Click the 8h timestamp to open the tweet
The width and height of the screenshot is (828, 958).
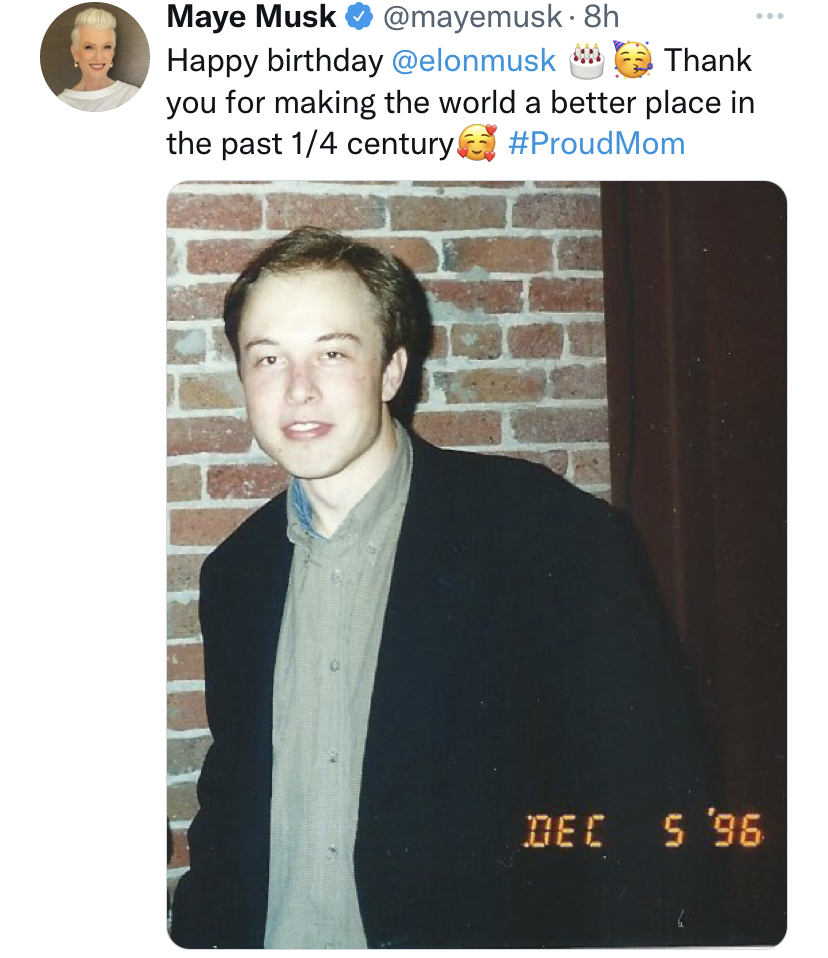(601, 16)
